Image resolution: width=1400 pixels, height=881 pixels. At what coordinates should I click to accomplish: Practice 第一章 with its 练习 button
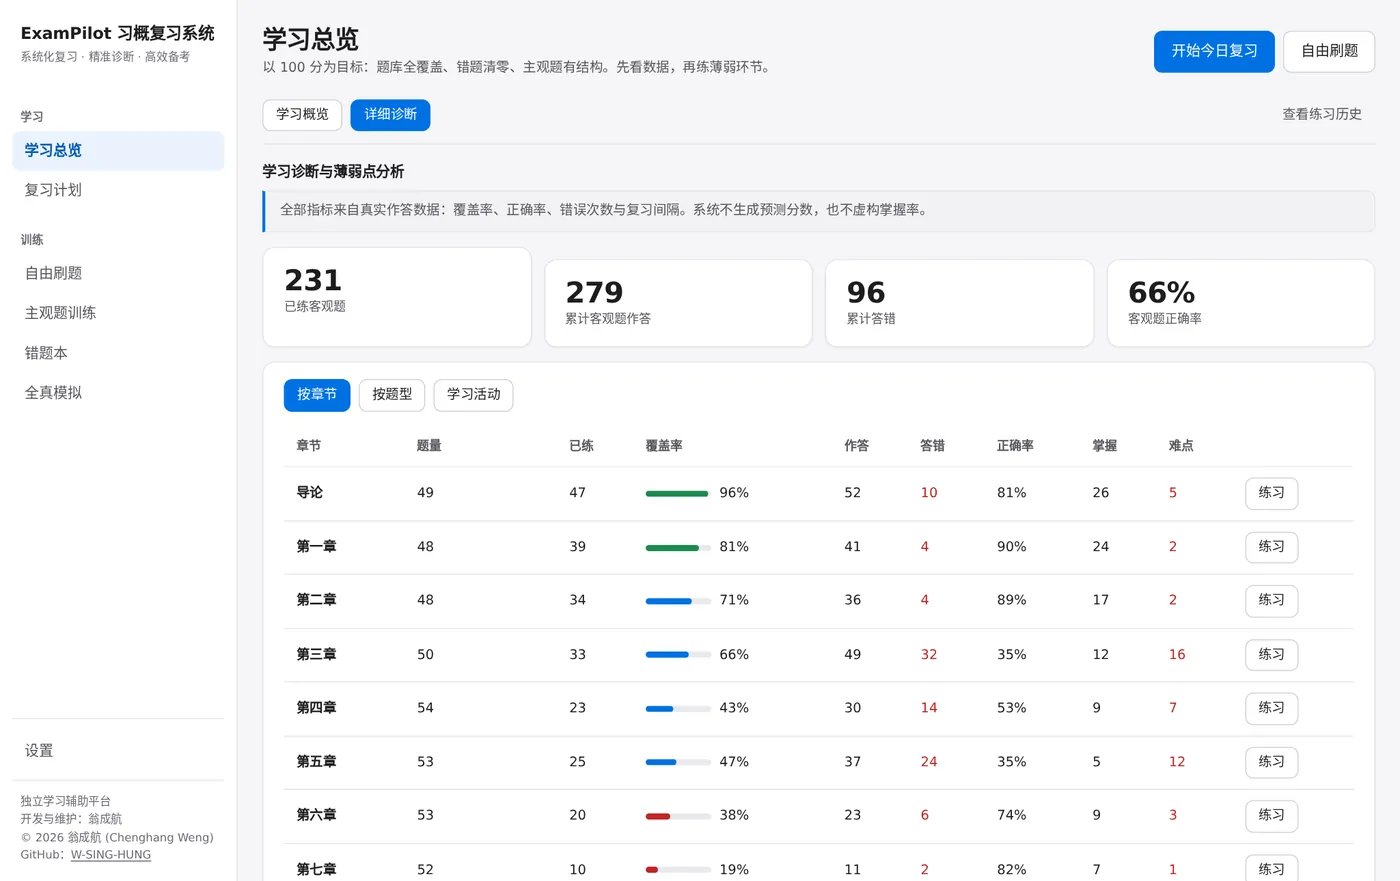click(1271, 547)
